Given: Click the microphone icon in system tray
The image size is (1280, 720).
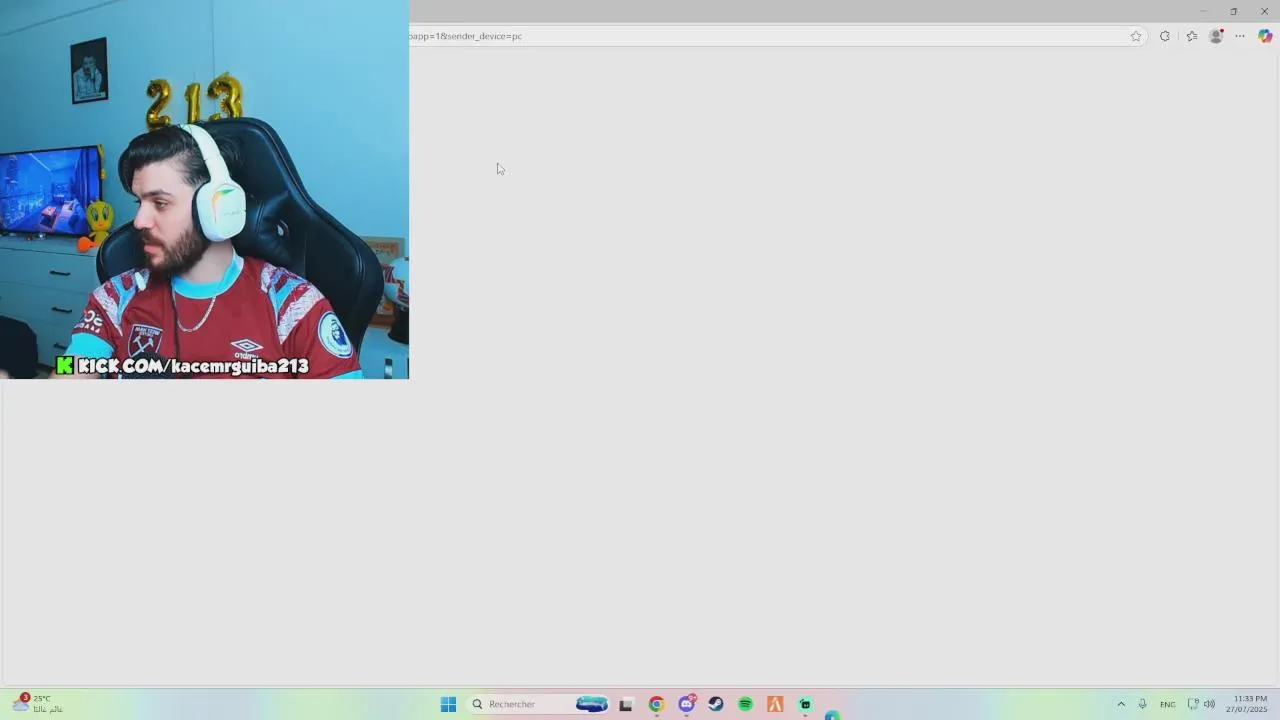Looking at the screenshot, I should (x=1143, y=704).
